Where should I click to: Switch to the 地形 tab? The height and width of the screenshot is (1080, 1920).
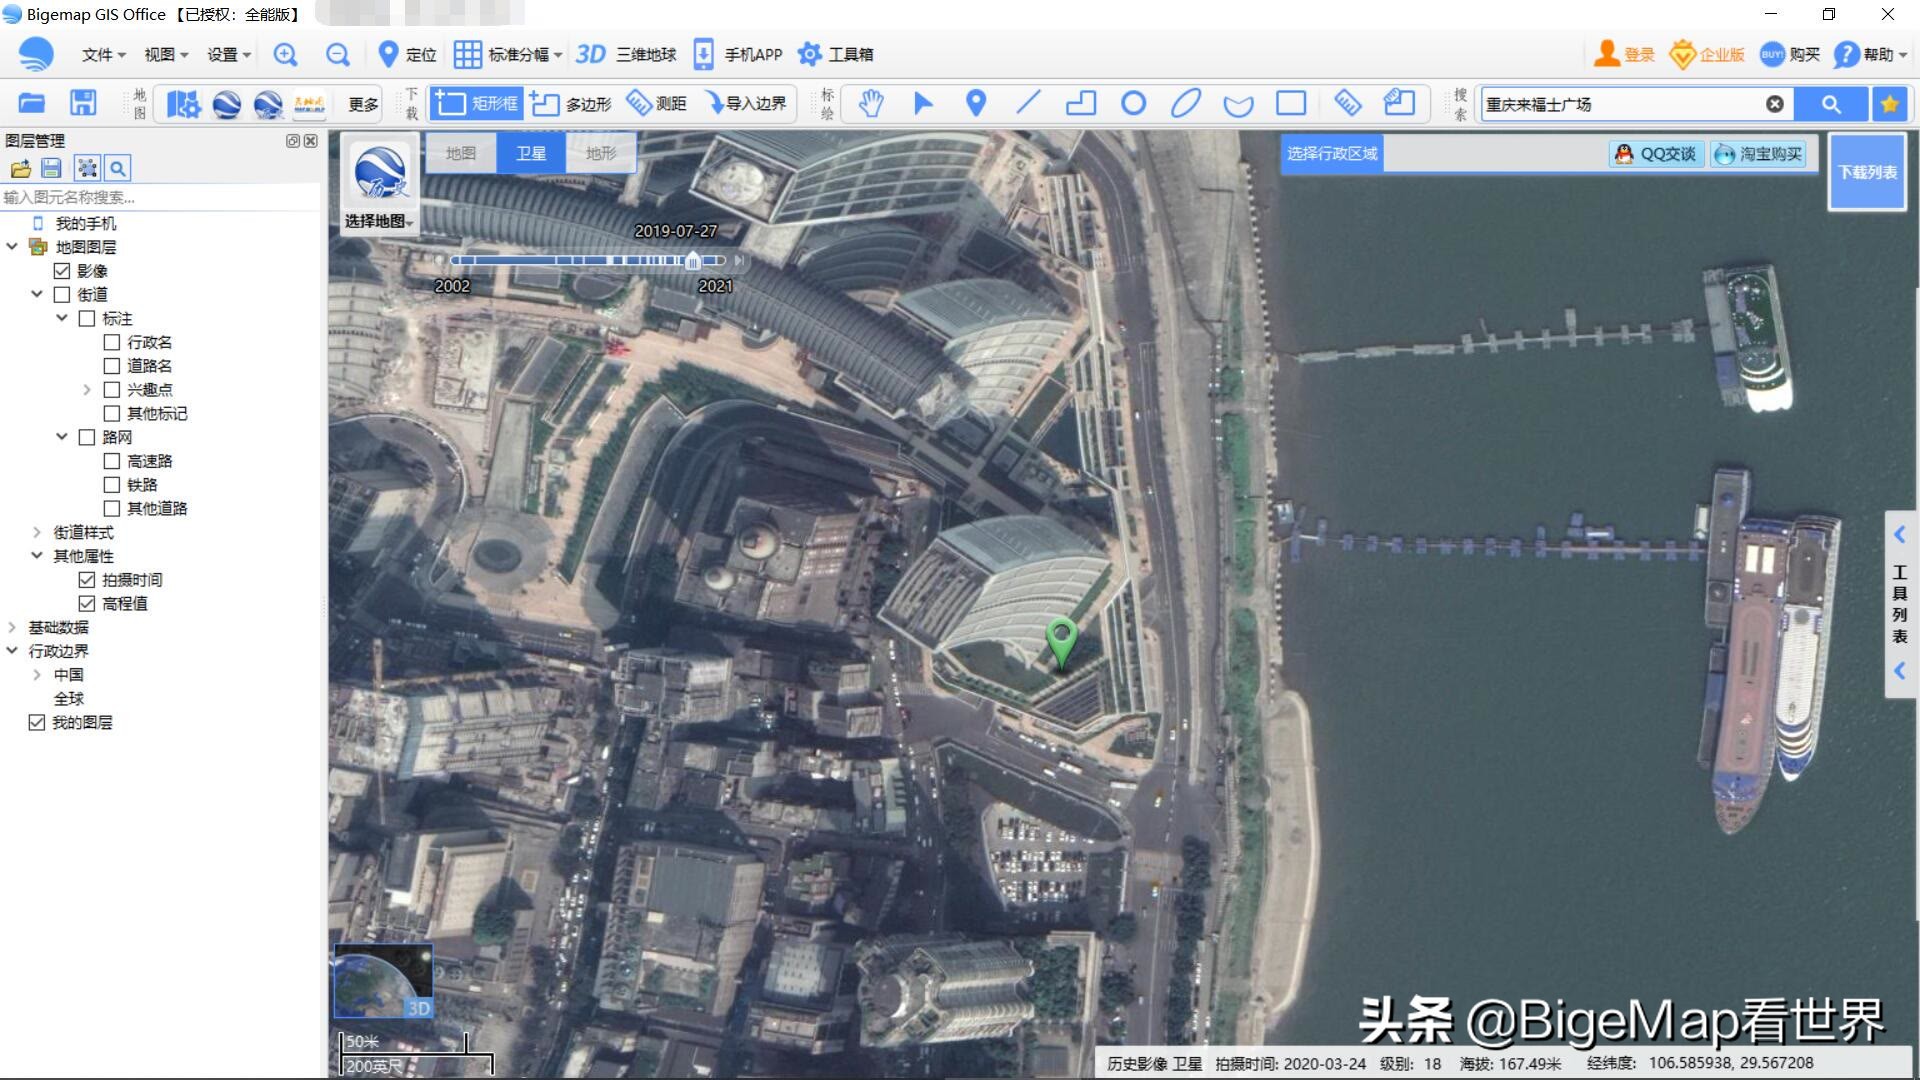(601, 153)
